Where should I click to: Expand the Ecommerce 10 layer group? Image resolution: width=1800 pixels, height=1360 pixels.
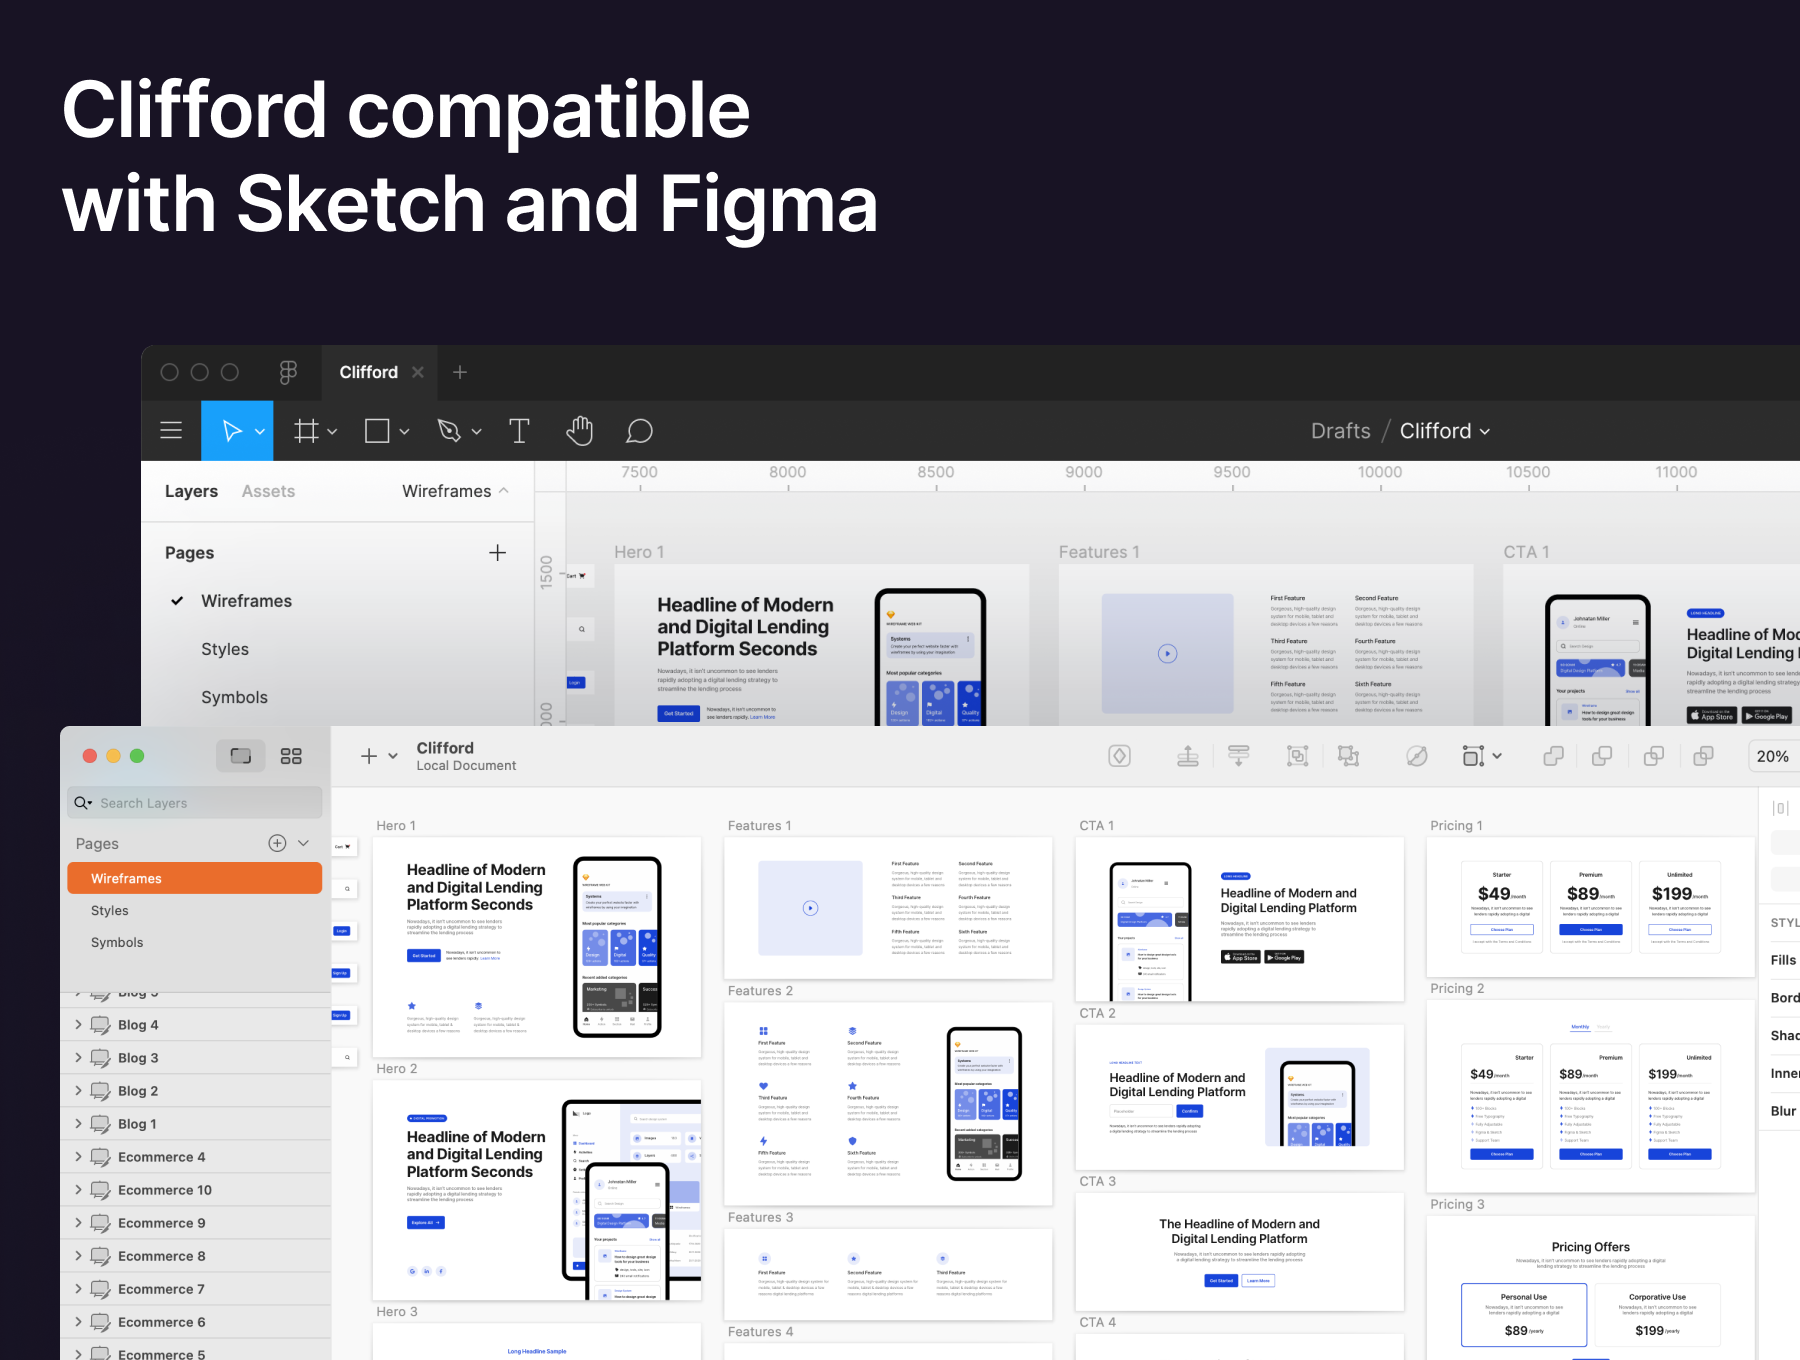[x=78, y=1189]
